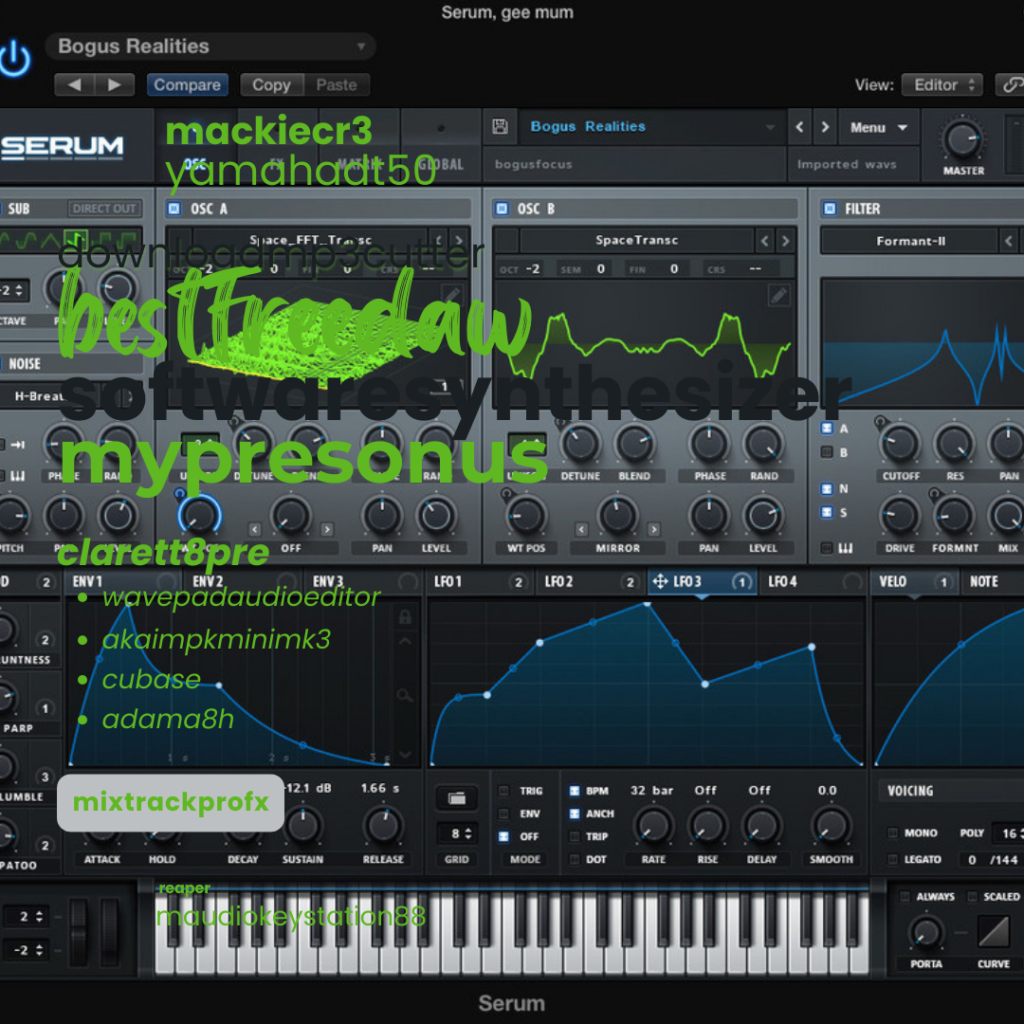
Task: Toggle filter routing for N
Action: coord(827,488)
